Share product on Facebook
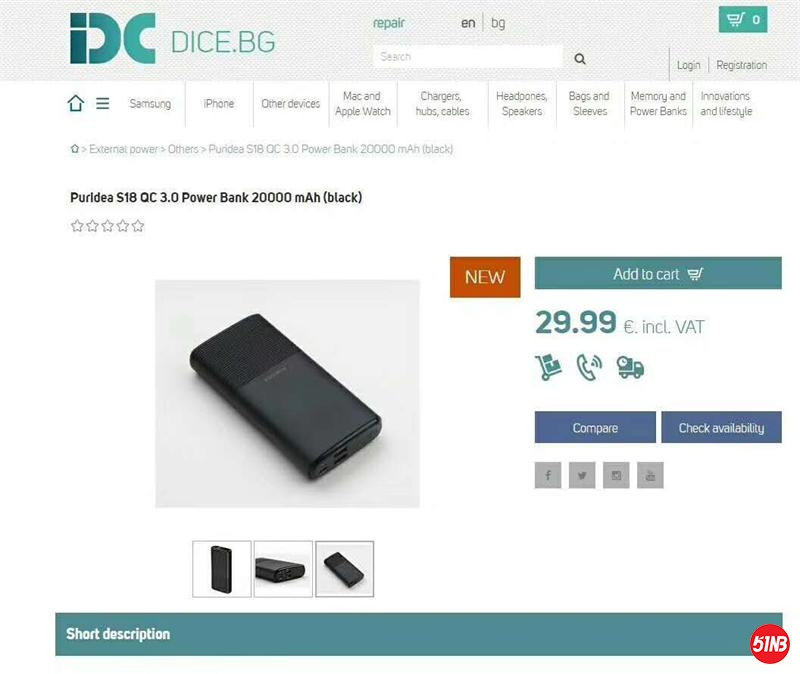 [x=548, y=475]
